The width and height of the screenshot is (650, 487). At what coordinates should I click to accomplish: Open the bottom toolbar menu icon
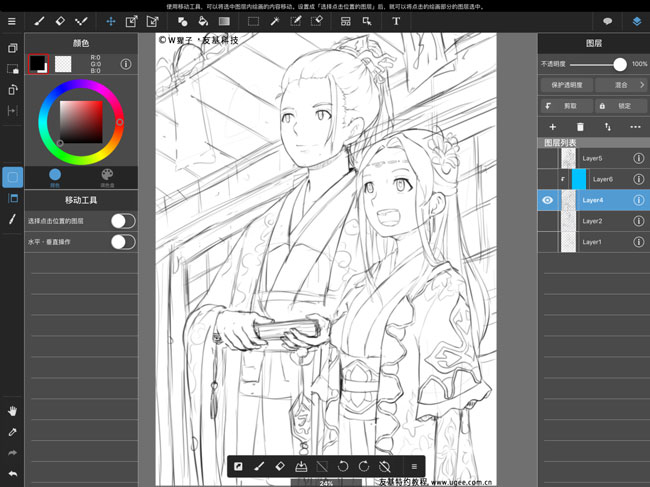pos(414,467)
